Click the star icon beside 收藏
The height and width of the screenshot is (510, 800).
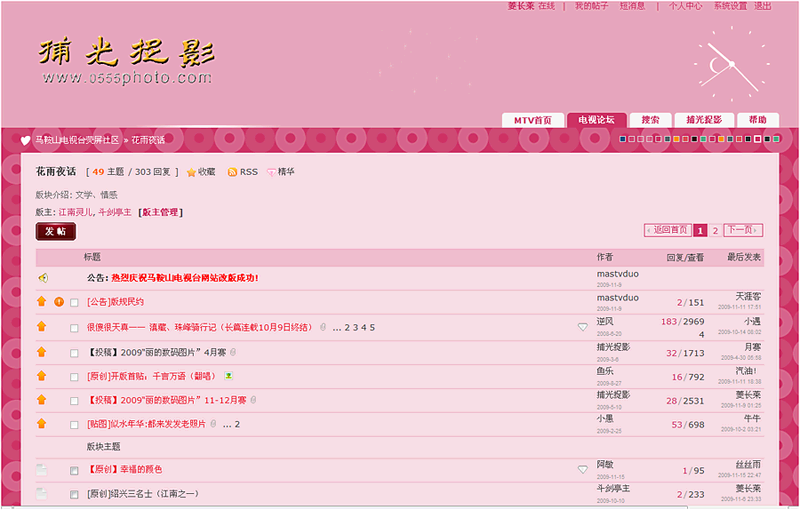191,172
